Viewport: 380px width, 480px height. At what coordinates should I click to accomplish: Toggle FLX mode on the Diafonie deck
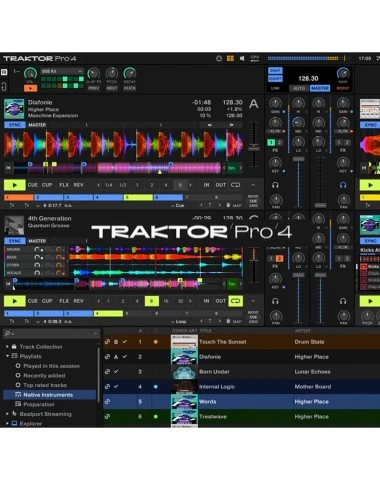tap(64, 185)
